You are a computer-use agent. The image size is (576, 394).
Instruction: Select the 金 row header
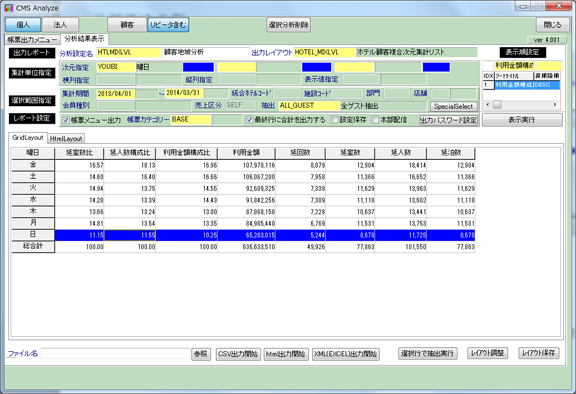coord(33,165)
